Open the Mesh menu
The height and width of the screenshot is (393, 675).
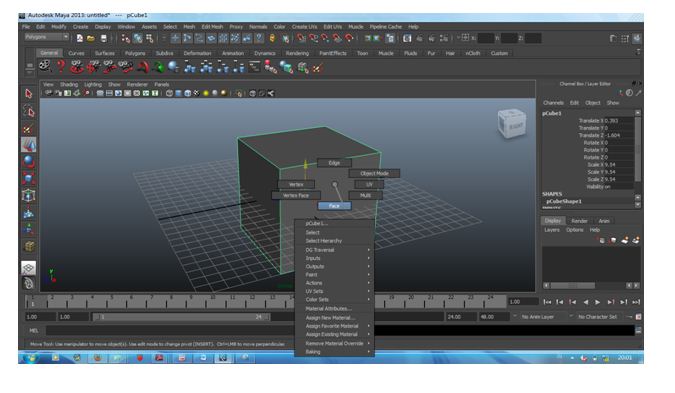pos(189,27)
